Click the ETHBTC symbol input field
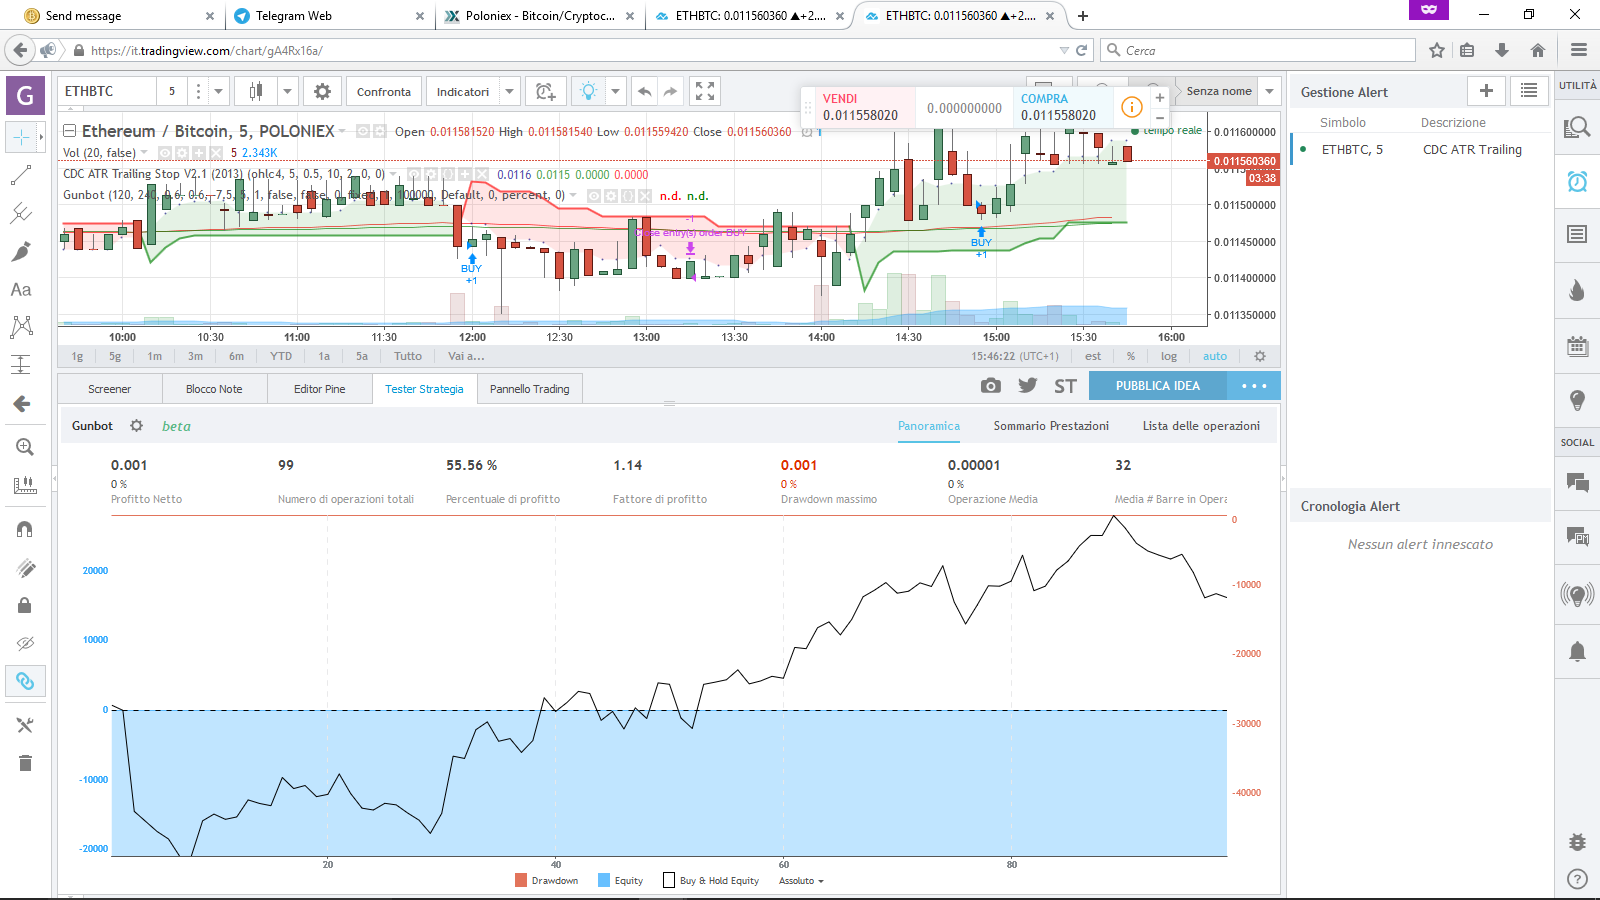This screenshot has width=1600, height=900. [x=107, y=91]
